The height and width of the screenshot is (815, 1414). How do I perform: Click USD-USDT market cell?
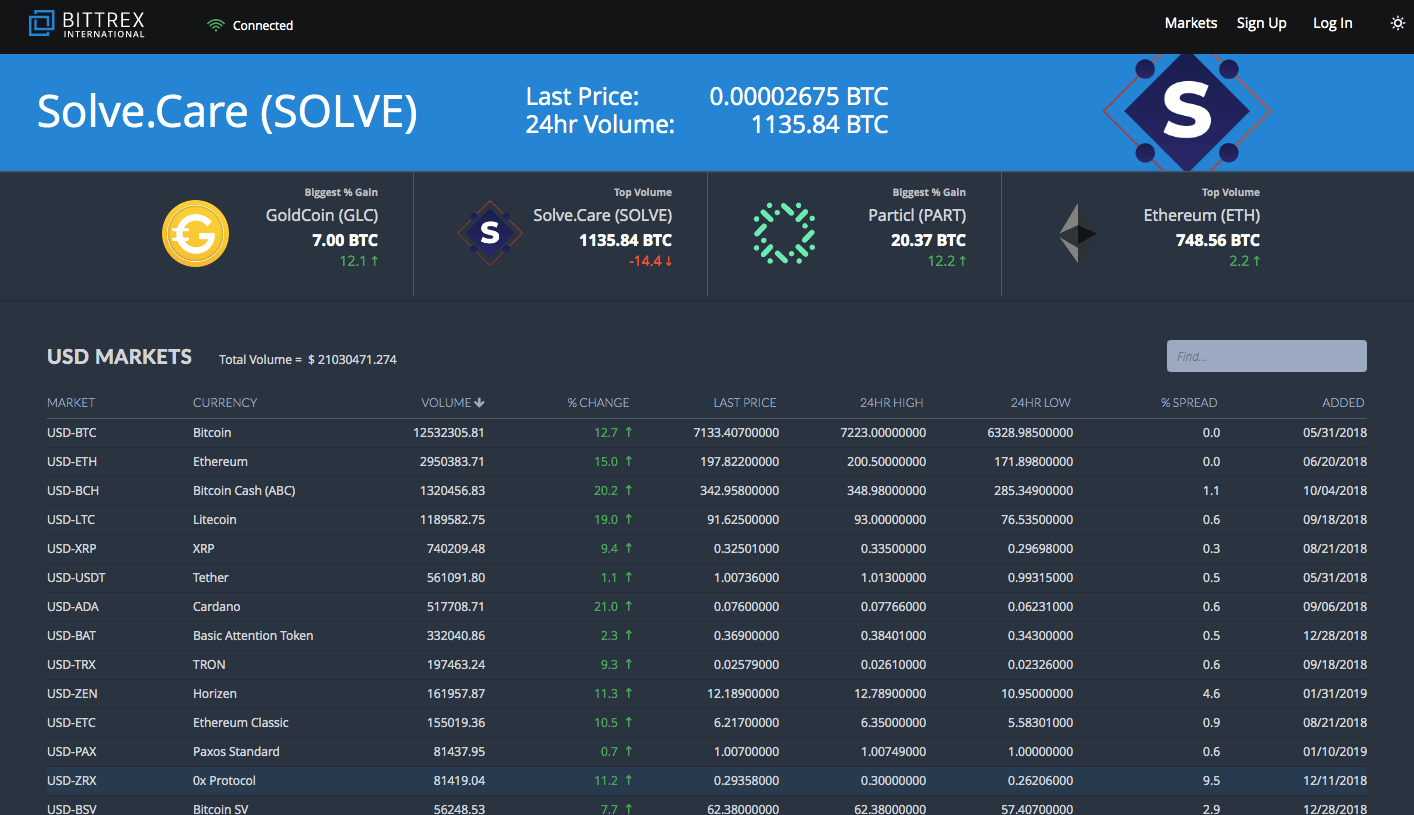pos(76,578)
